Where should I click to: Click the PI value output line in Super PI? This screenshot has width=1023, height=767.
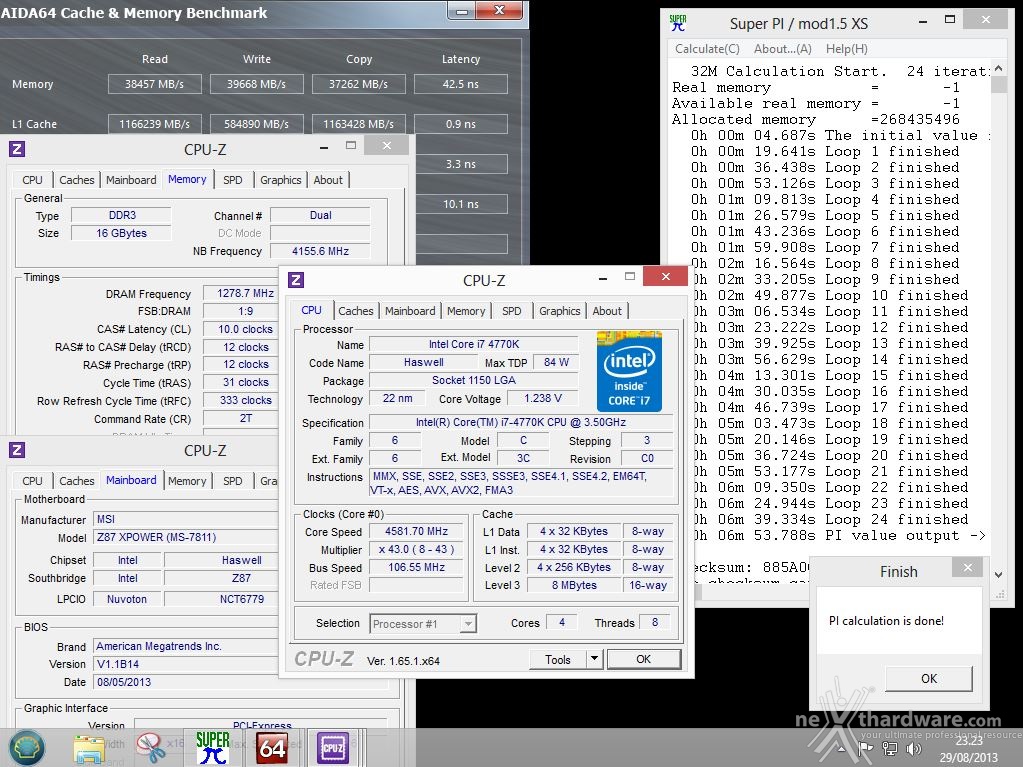click(x=838, y=536)
